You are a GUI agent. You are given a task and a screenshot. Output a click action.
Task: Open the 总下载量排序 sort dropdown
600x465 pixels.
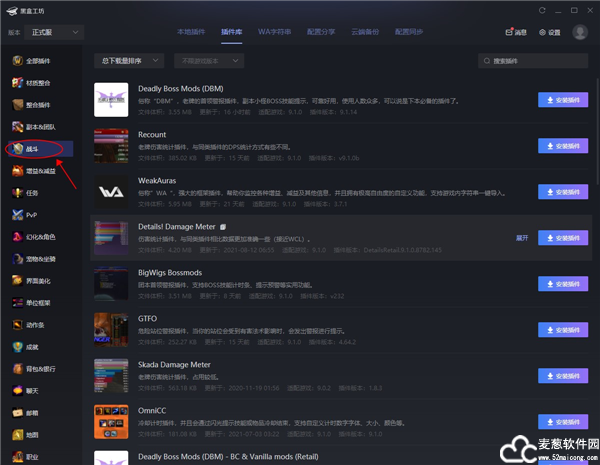(129, 61)
